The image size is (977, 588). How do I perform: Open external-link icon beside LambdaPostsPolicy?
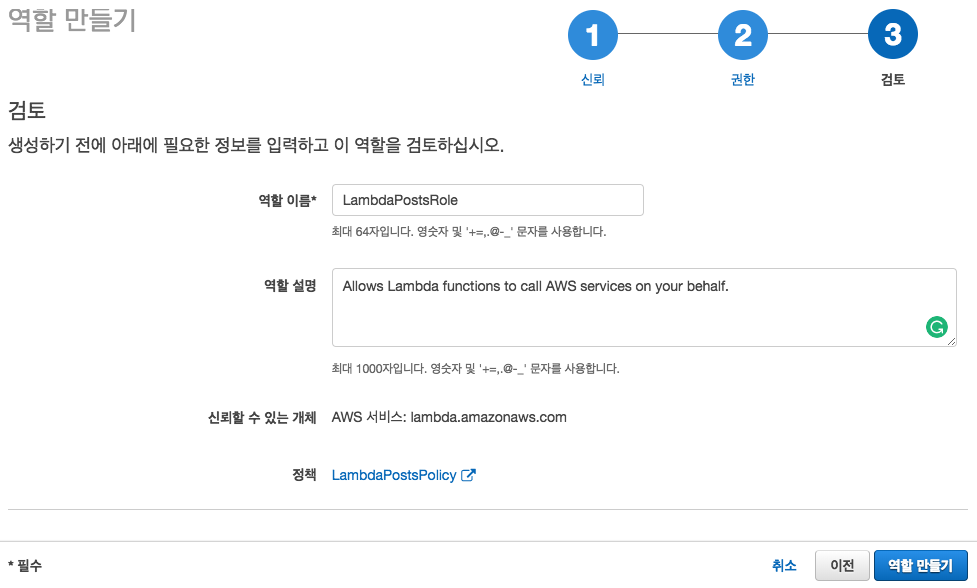(468, 475)
